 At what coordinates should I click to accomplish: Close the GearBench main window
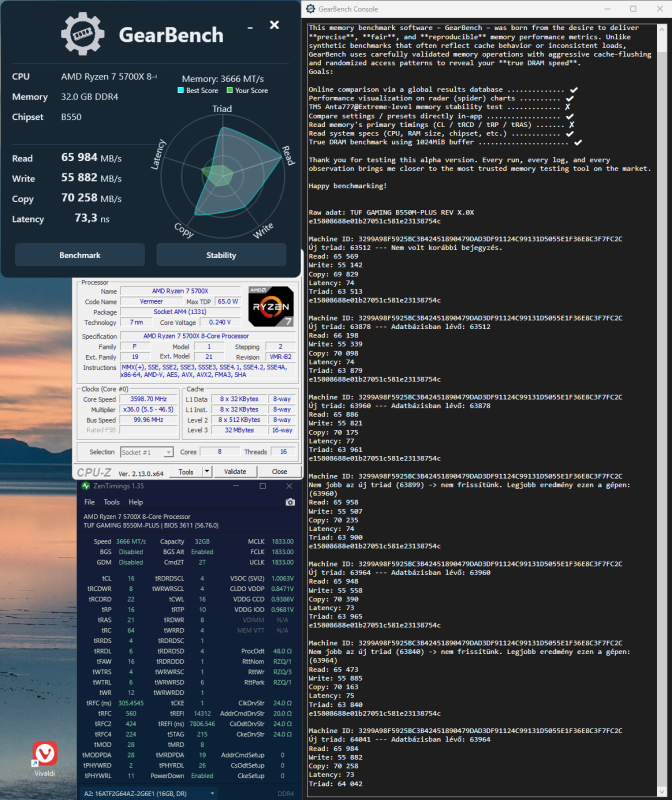pyautogui.click(x=275, y=25)
